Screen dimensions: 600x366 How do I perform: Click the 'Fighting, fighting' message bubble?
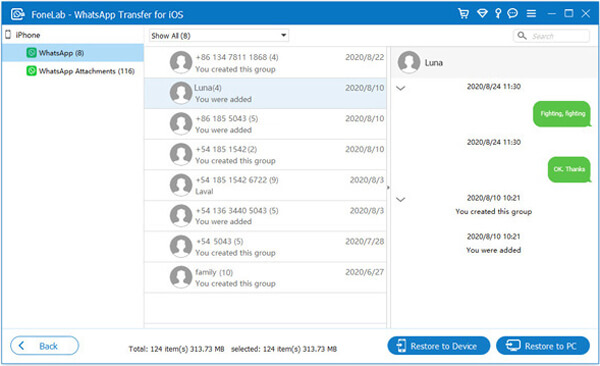pyautogui.click(x=562, y=114)
